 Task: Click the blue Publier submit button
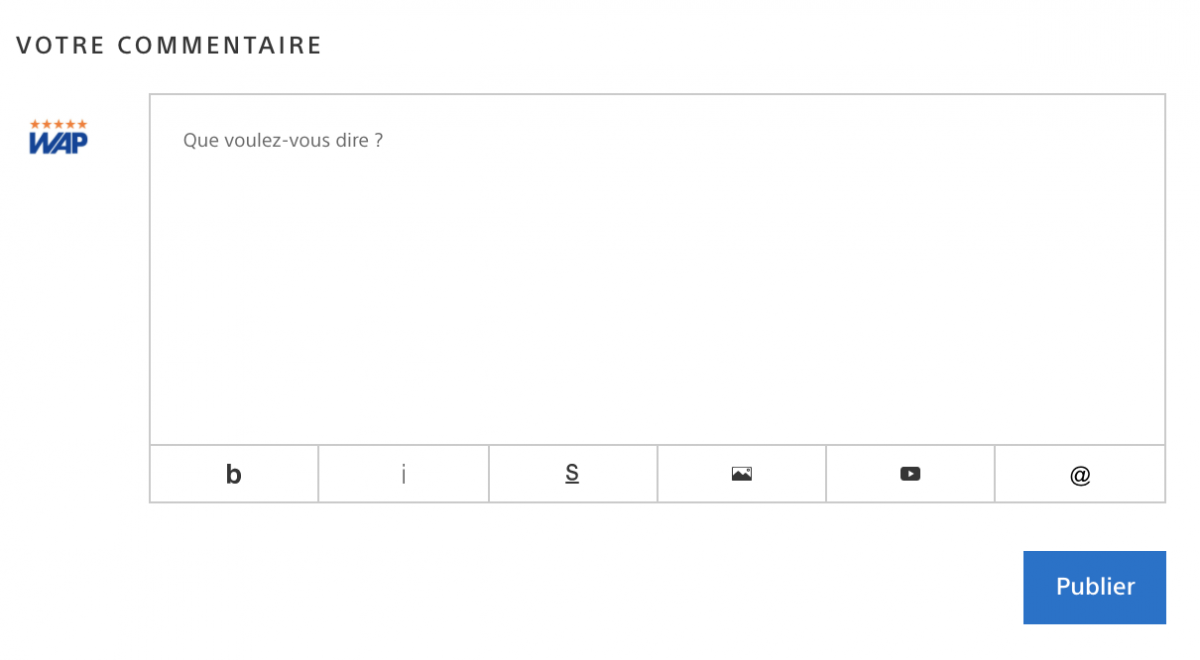pos(1094,587)
